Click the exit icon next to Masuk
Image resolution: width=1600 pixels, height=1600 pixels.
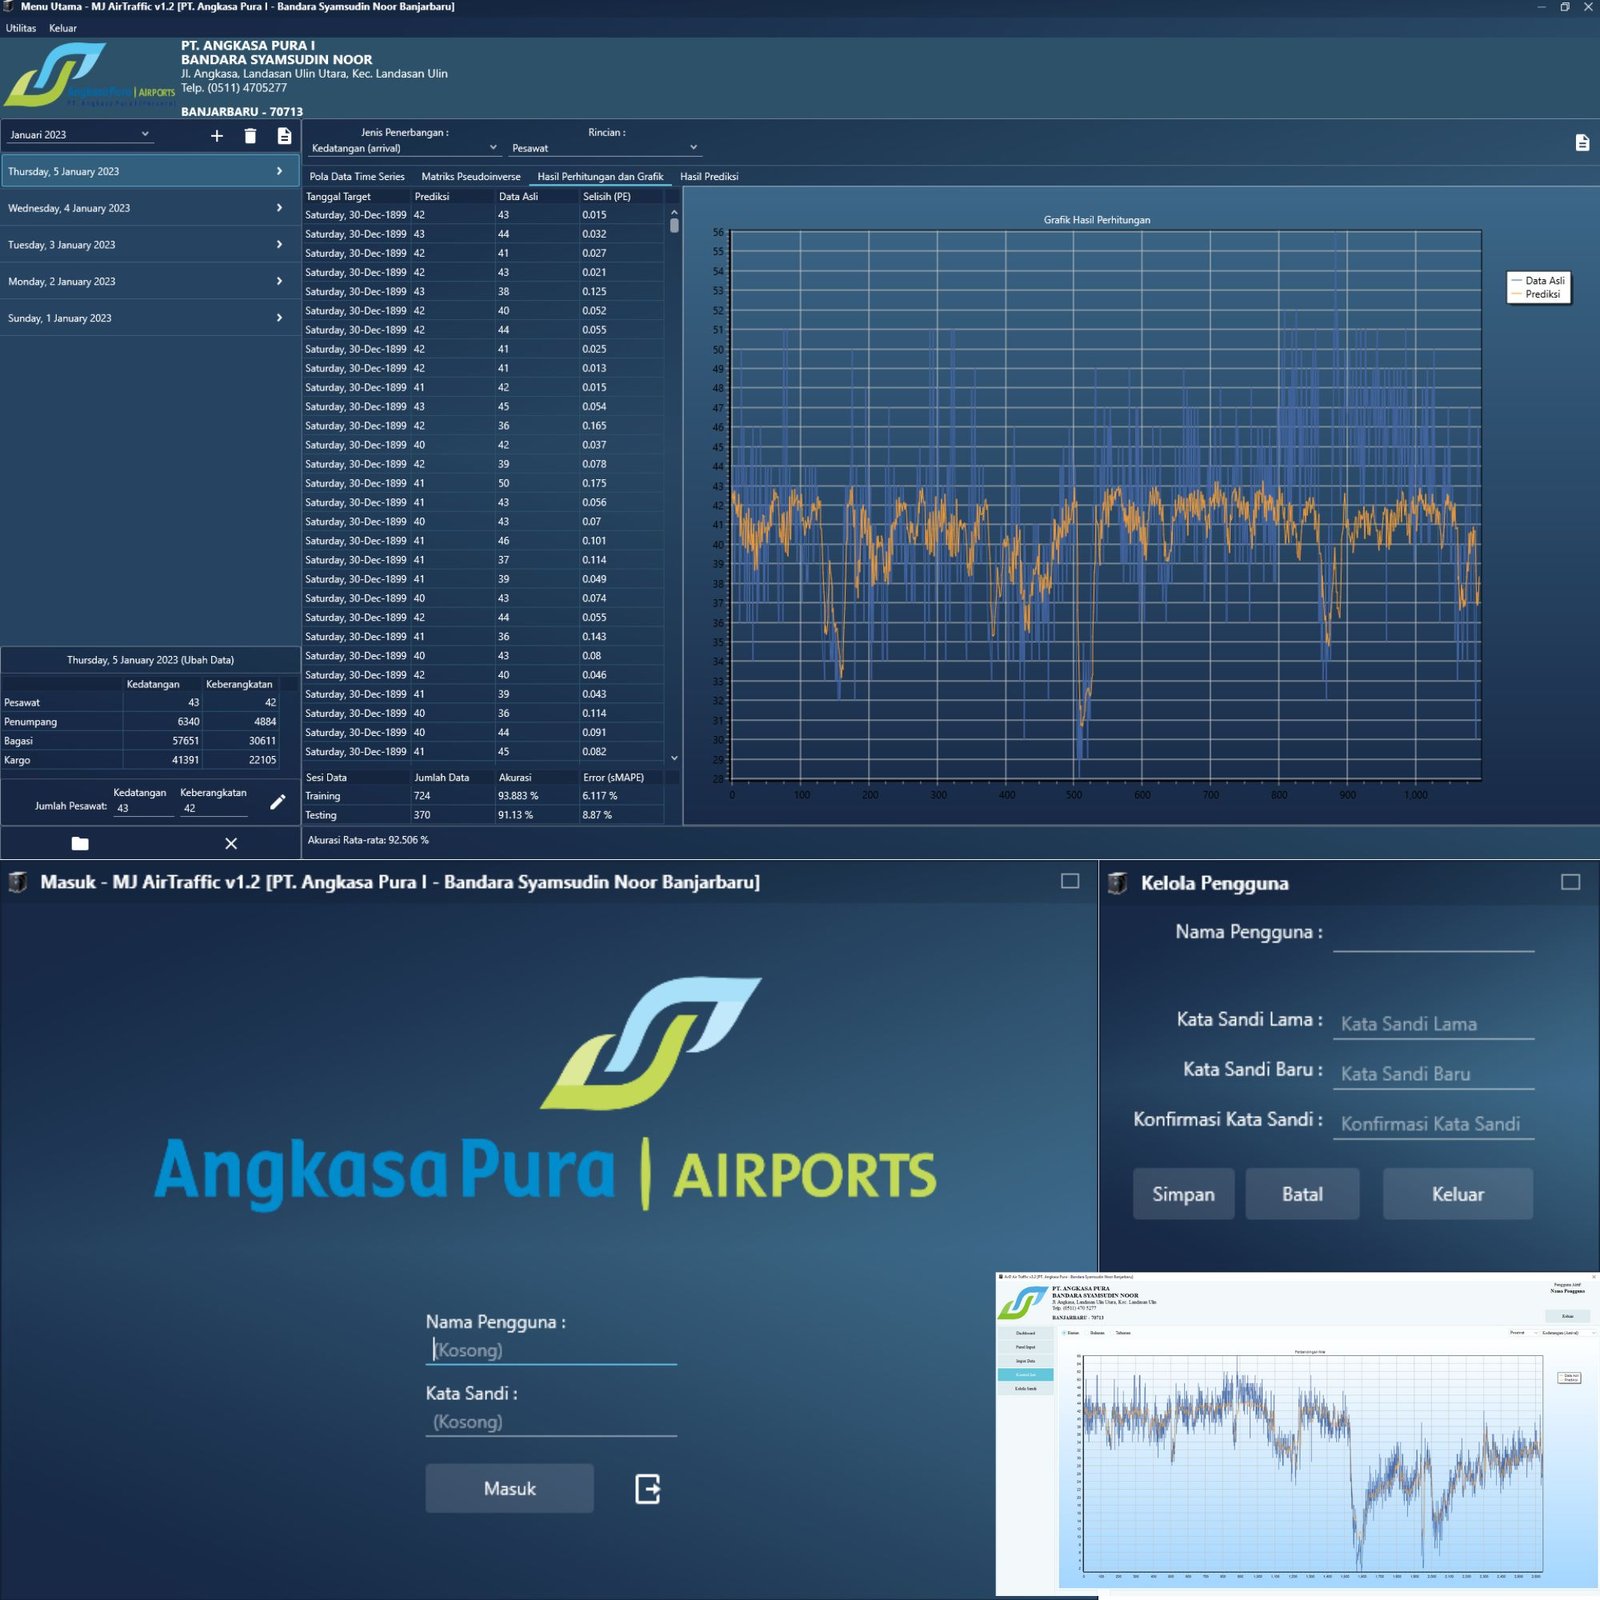tap(647, 1489)
